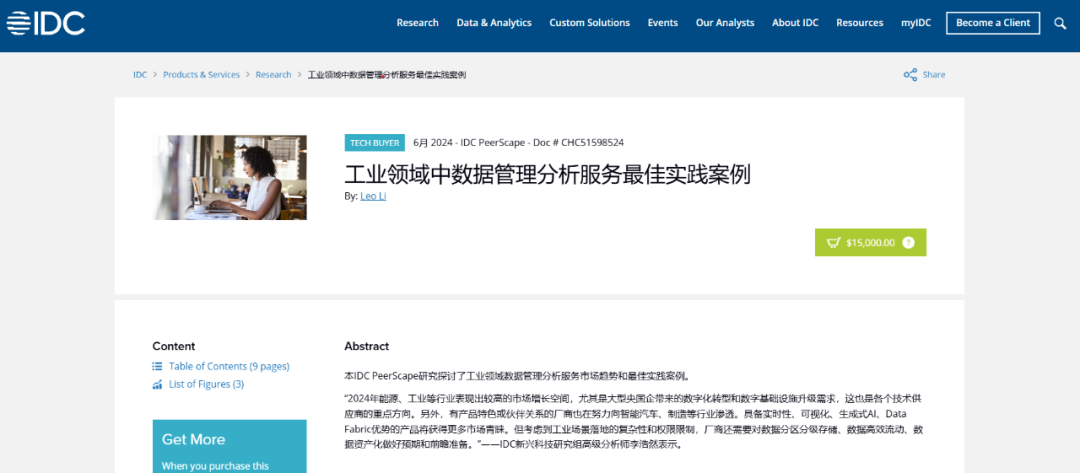Click the Table of Contents list icon
This screenshot has width=1080, height=473.
click(157, 366)
